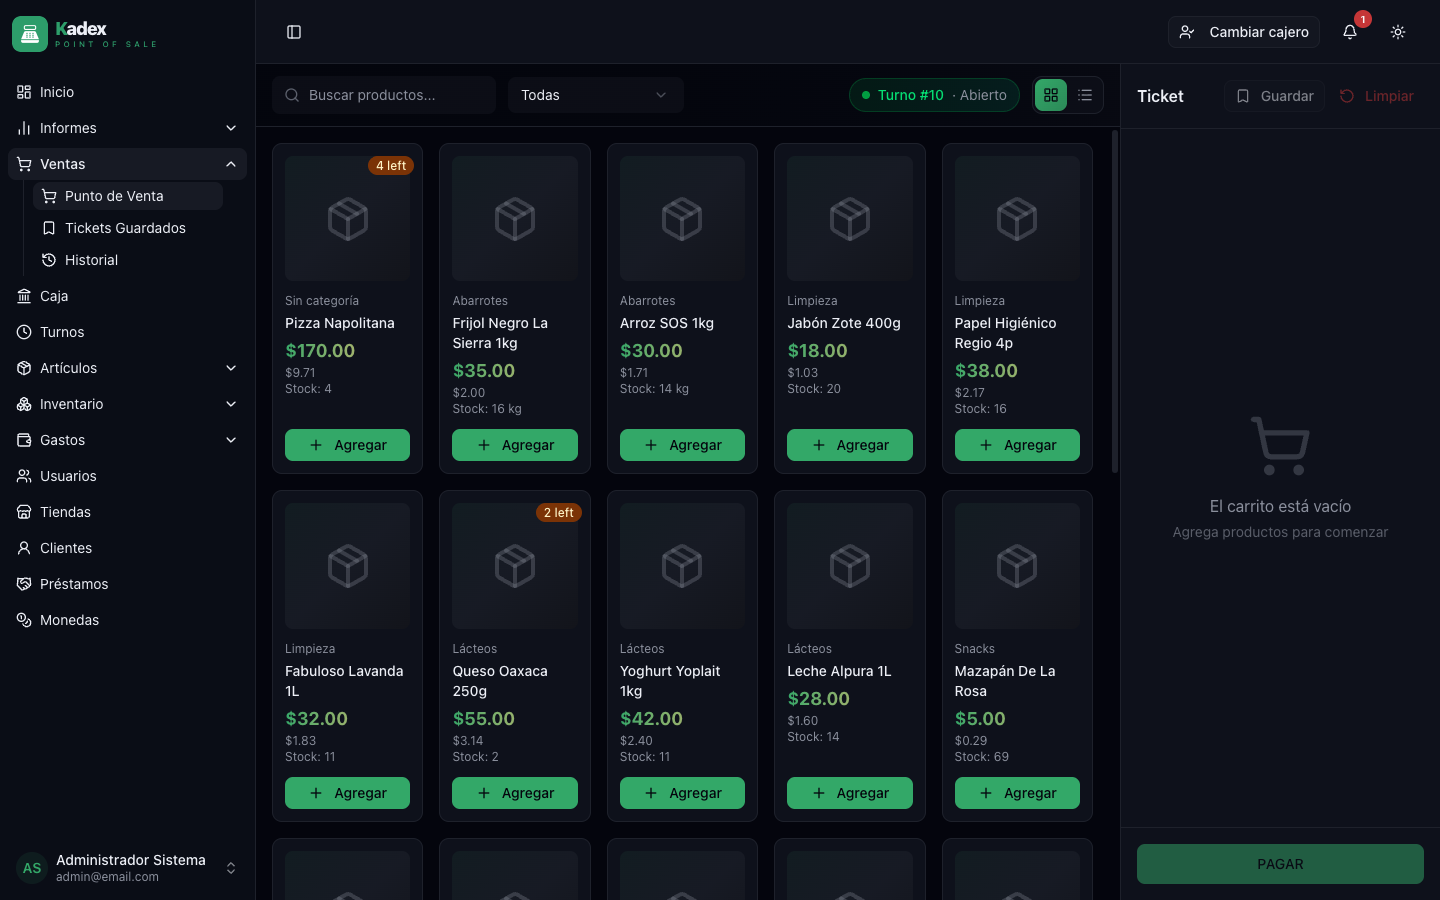This screenshot has width=1440, height=900.
Task: Add Pizza Napolitana to the cart
Action: click(347, 445)
